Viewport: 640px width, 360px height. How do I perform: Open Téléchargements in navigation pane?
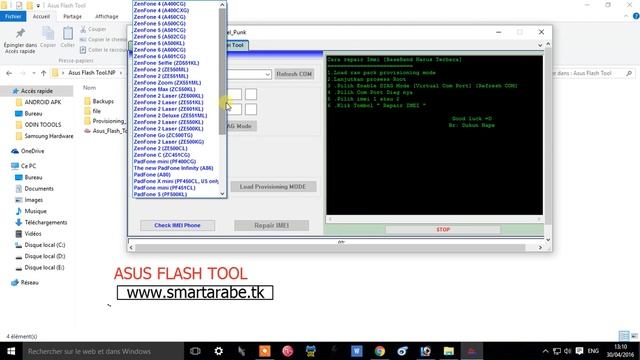(46, 222)
